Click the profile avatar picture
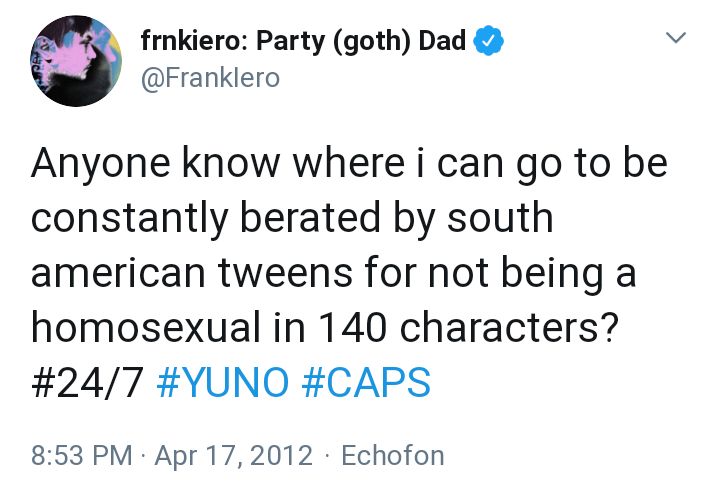This screenshot has height=500, width=720. tap(76, 61)
